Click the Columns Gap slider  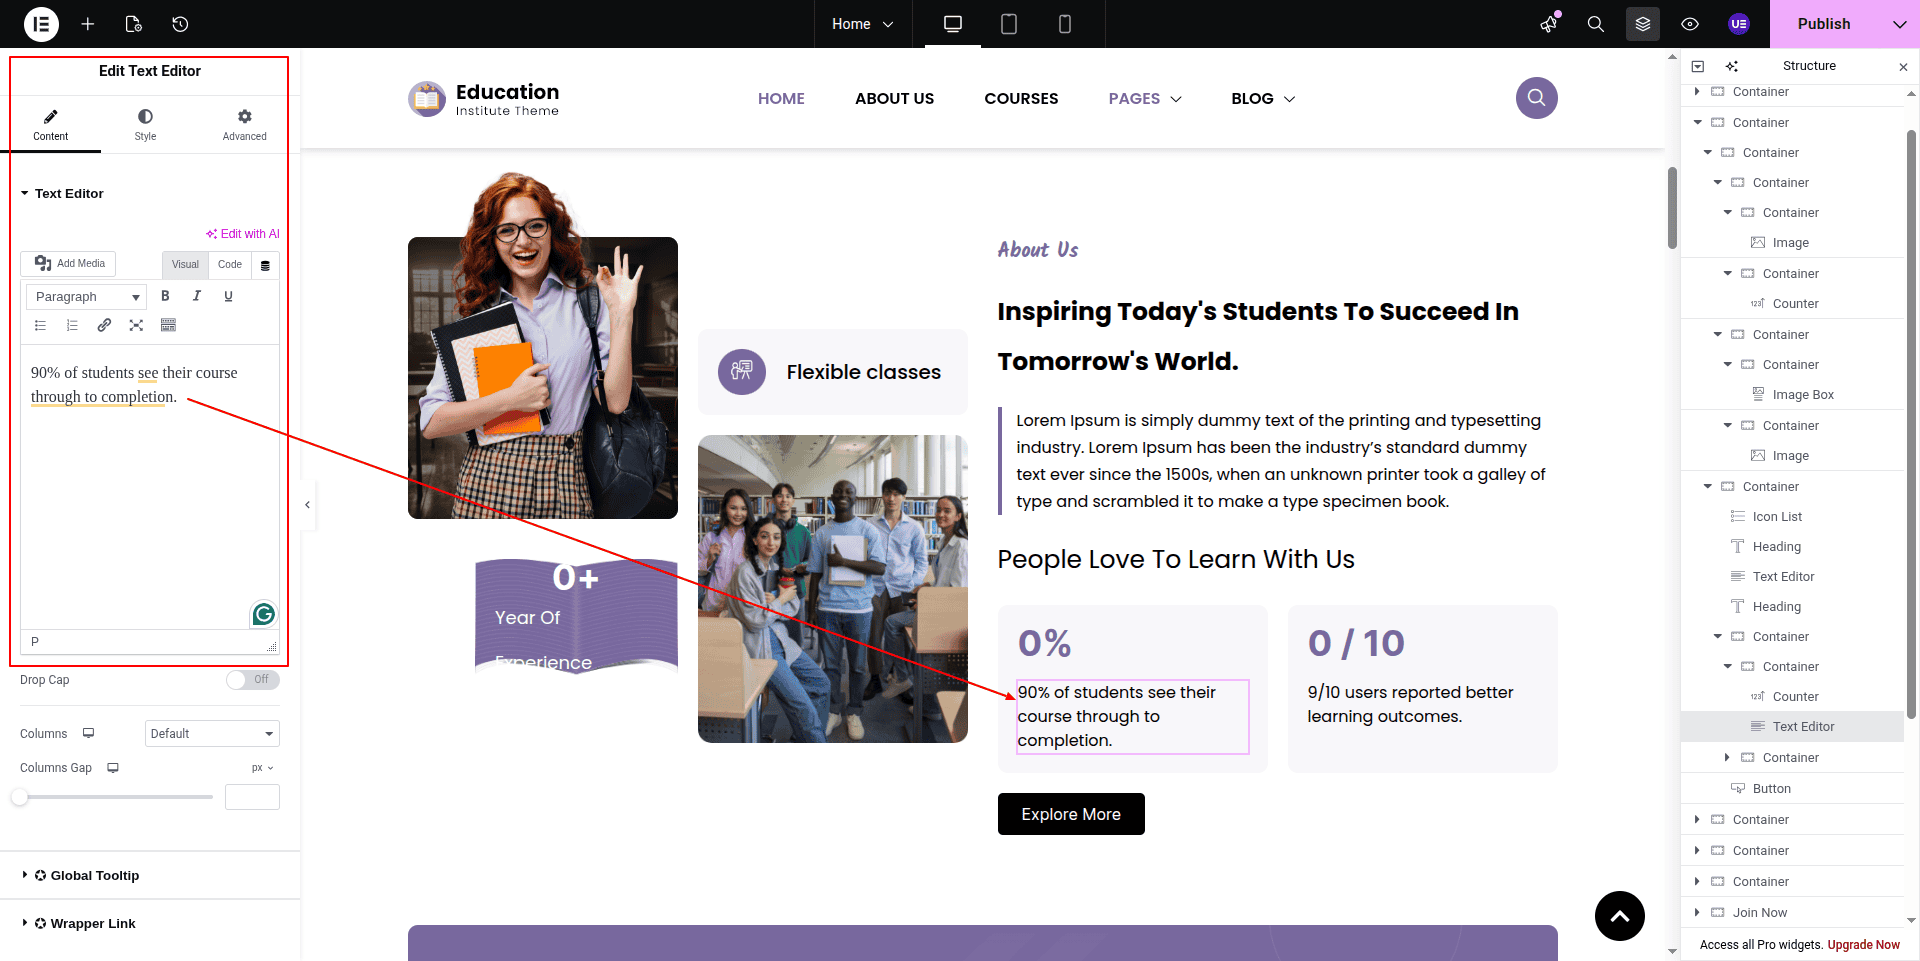tap(115, 797)
